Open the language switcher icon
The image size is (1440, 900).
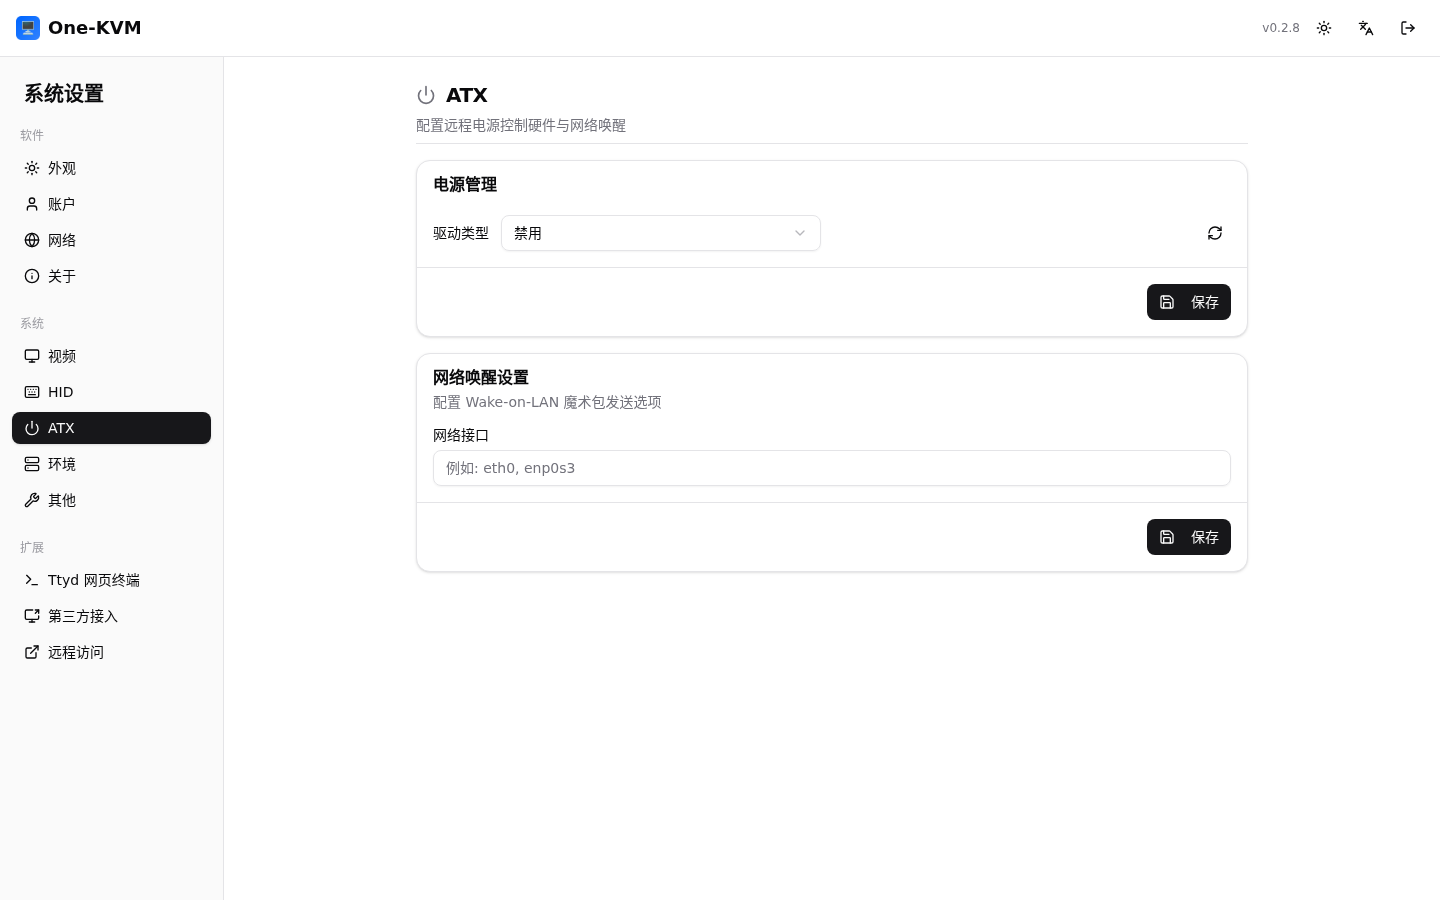(1366, 28)
